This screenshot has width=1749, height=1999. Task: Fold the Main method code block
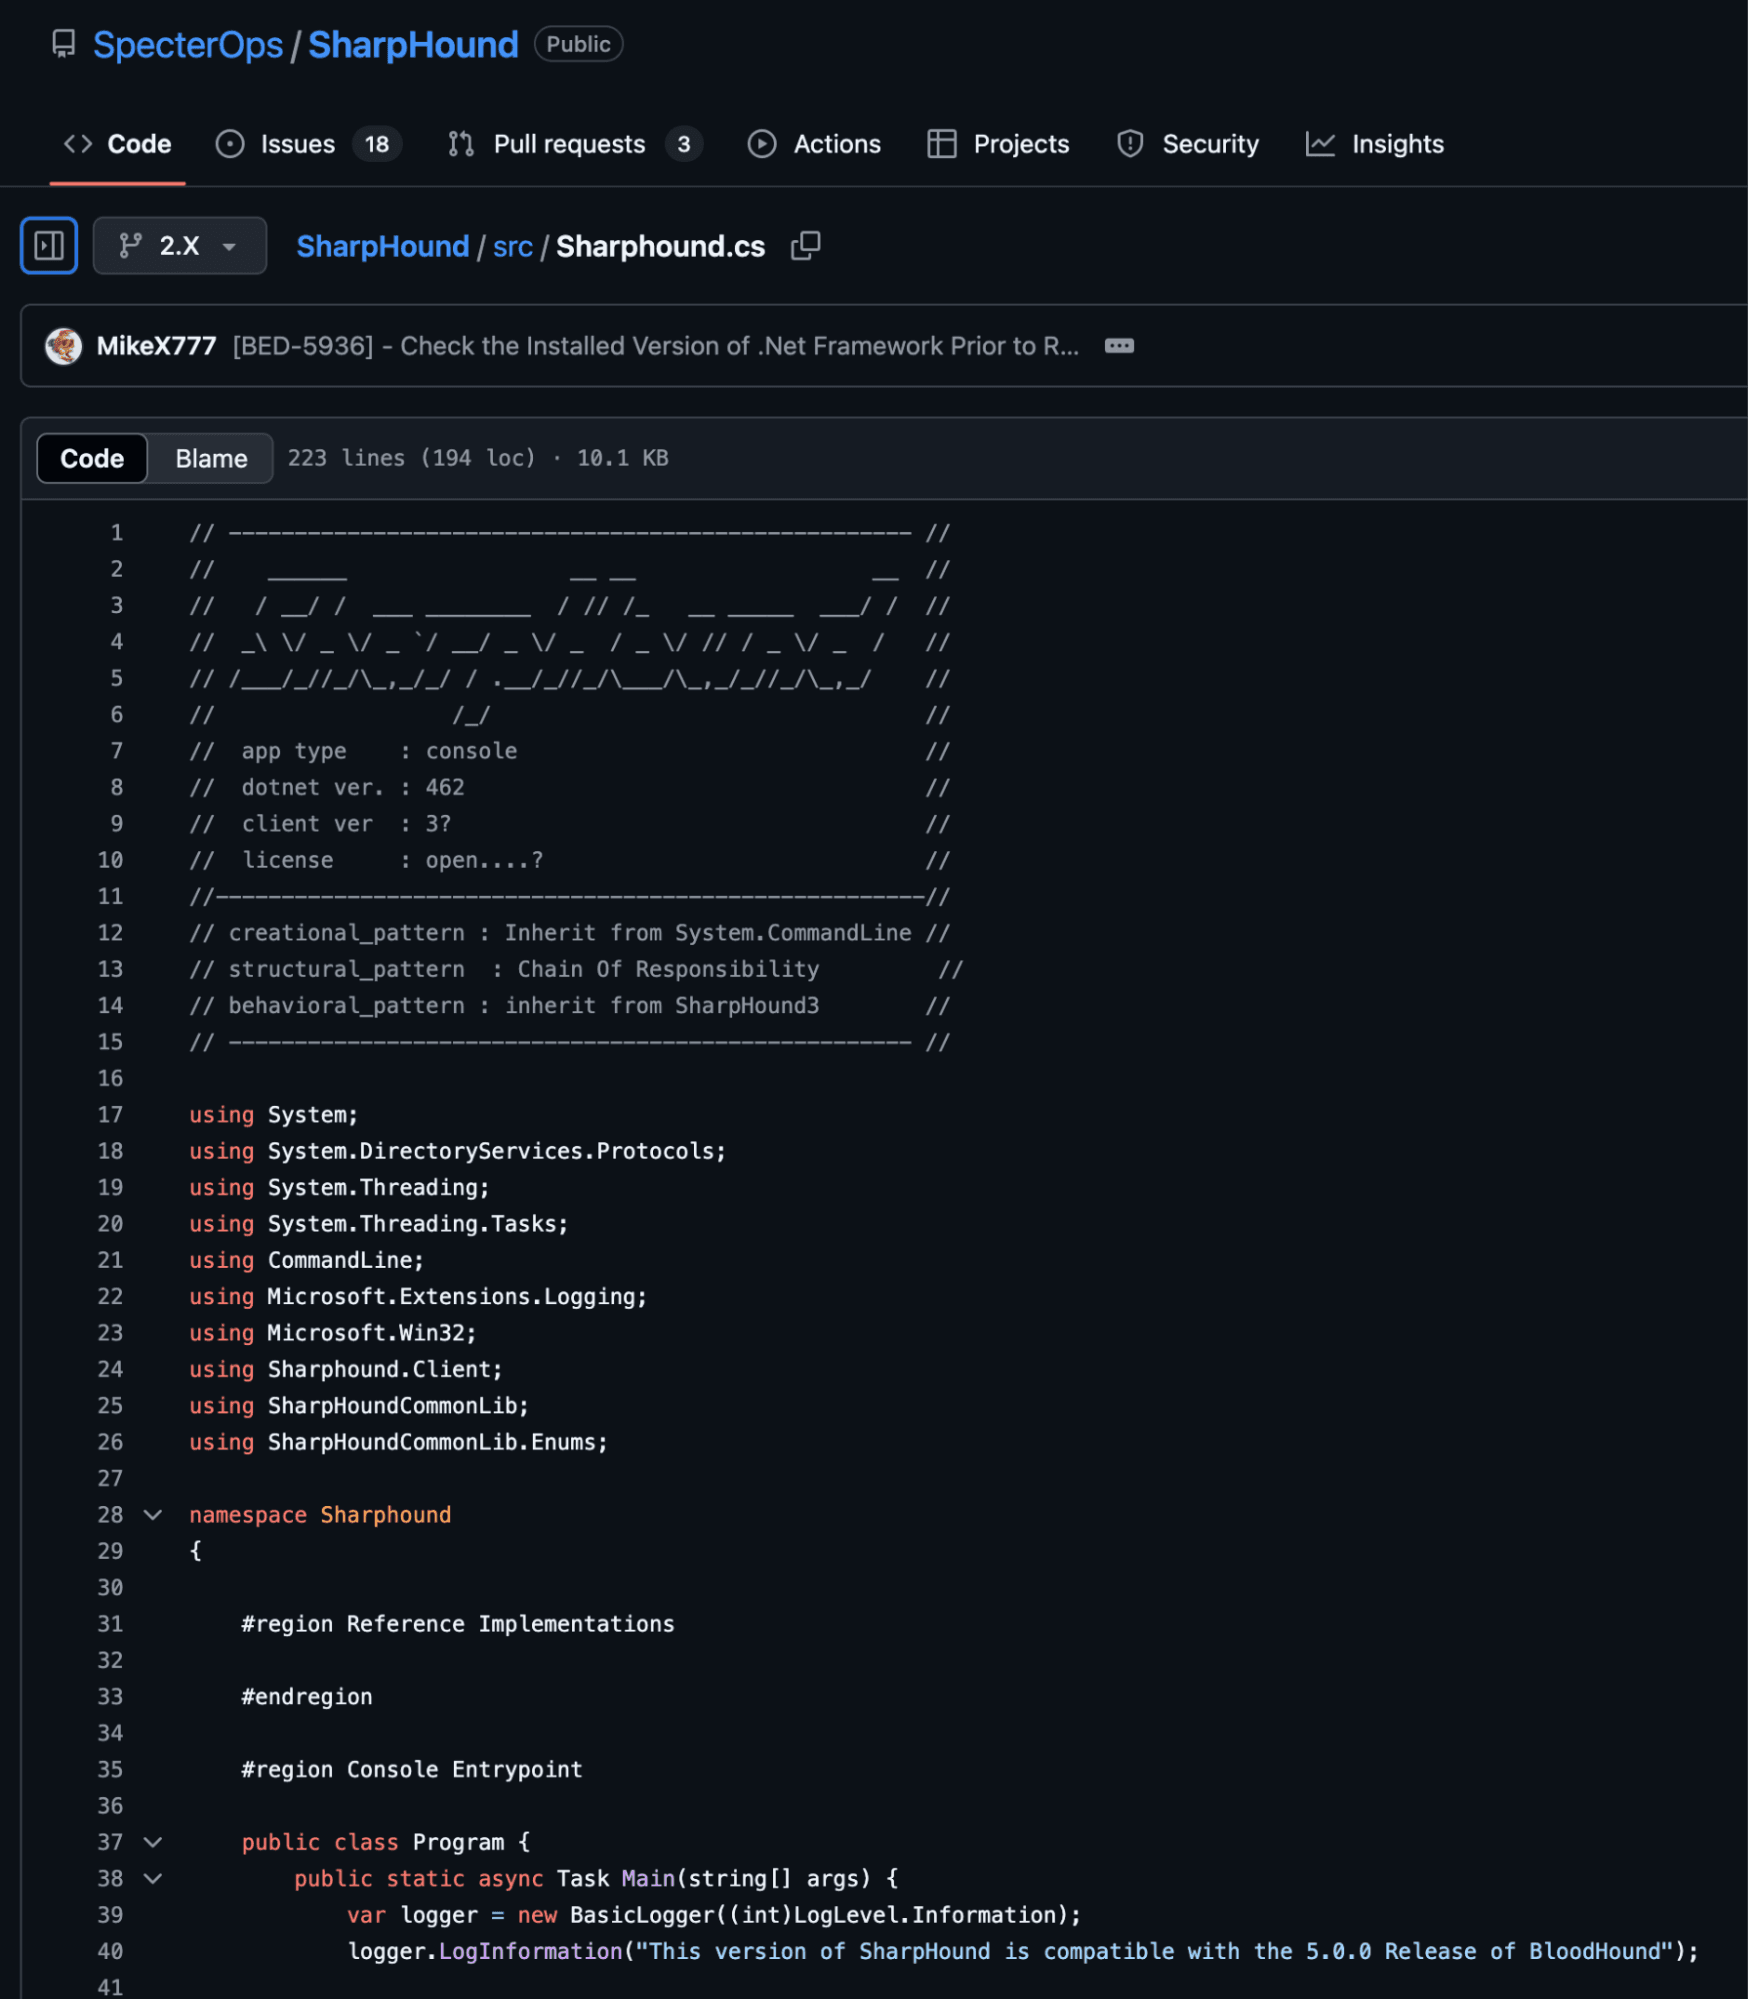point(153,1878)
